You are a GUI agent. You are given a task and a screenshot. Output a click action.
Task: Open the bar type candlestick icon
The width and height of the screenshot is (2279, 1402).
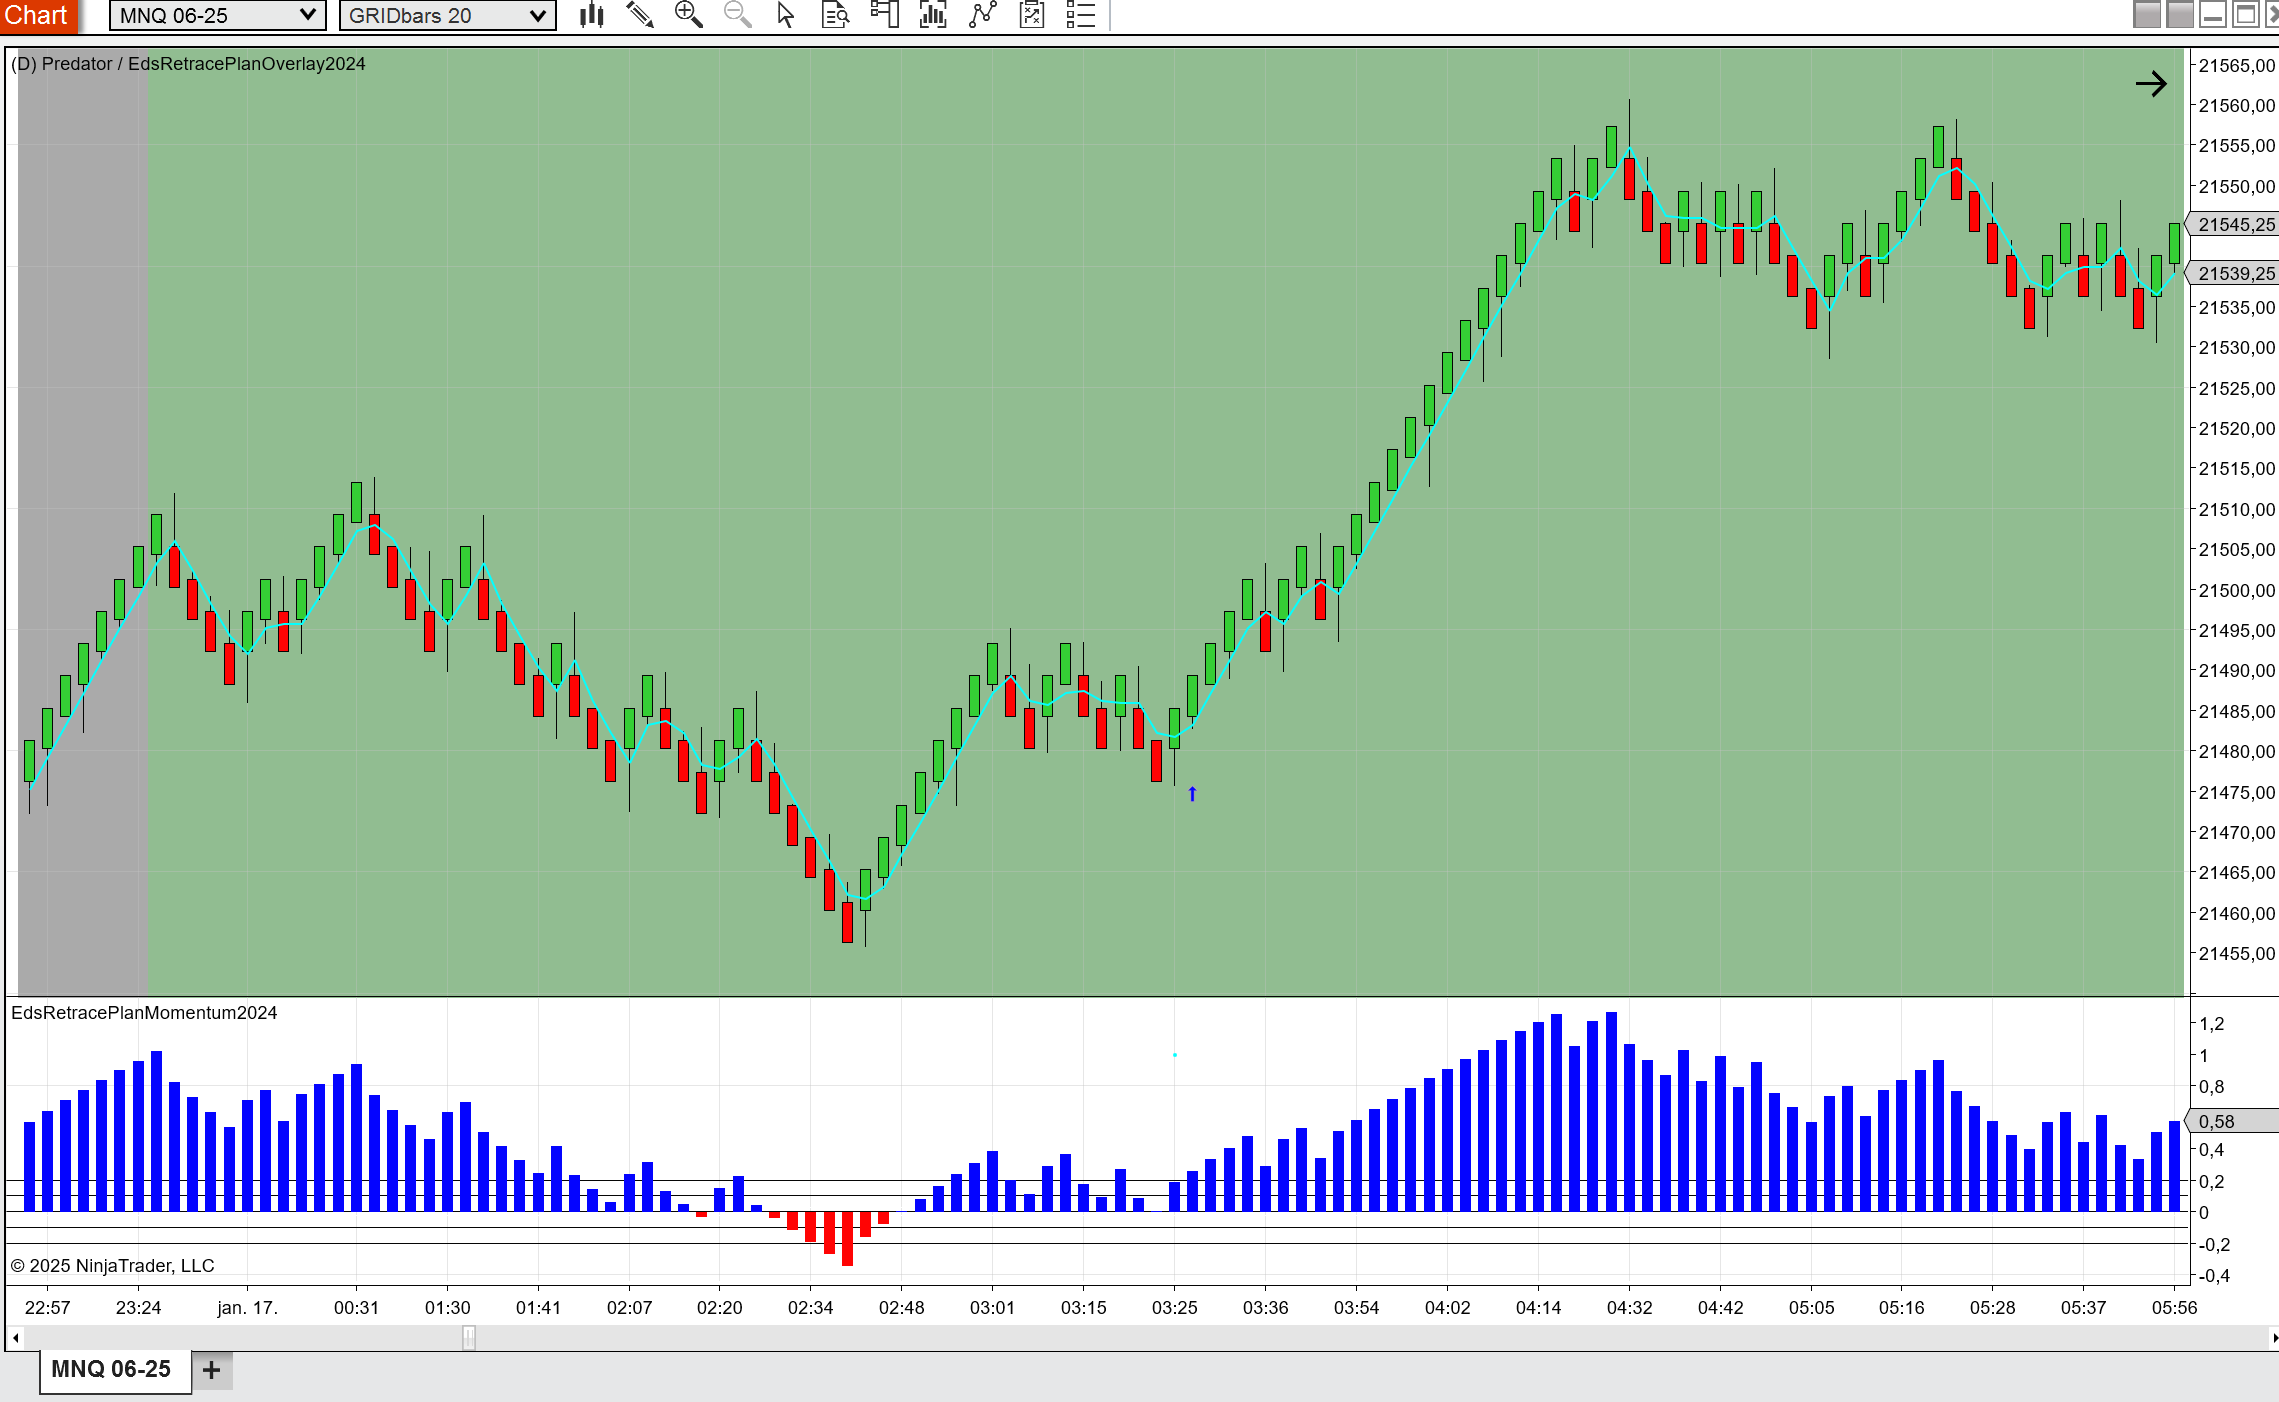[591, 15]
